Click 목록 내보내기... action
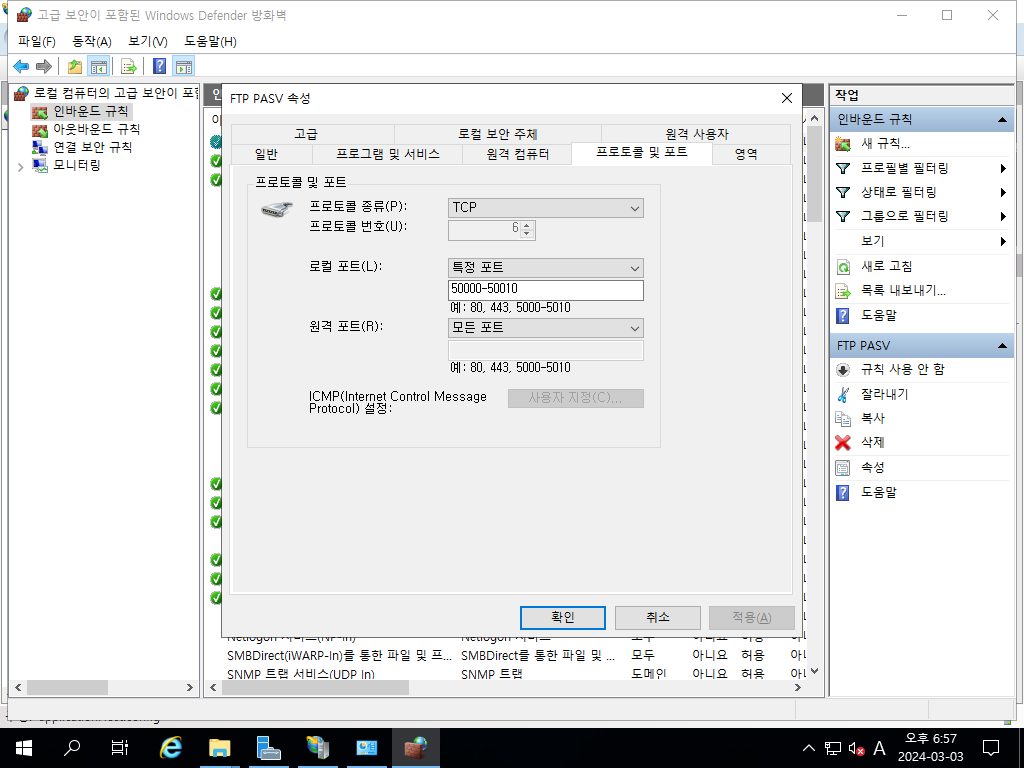The height and width of the screenshot is (768, 1024). point(903,291)
